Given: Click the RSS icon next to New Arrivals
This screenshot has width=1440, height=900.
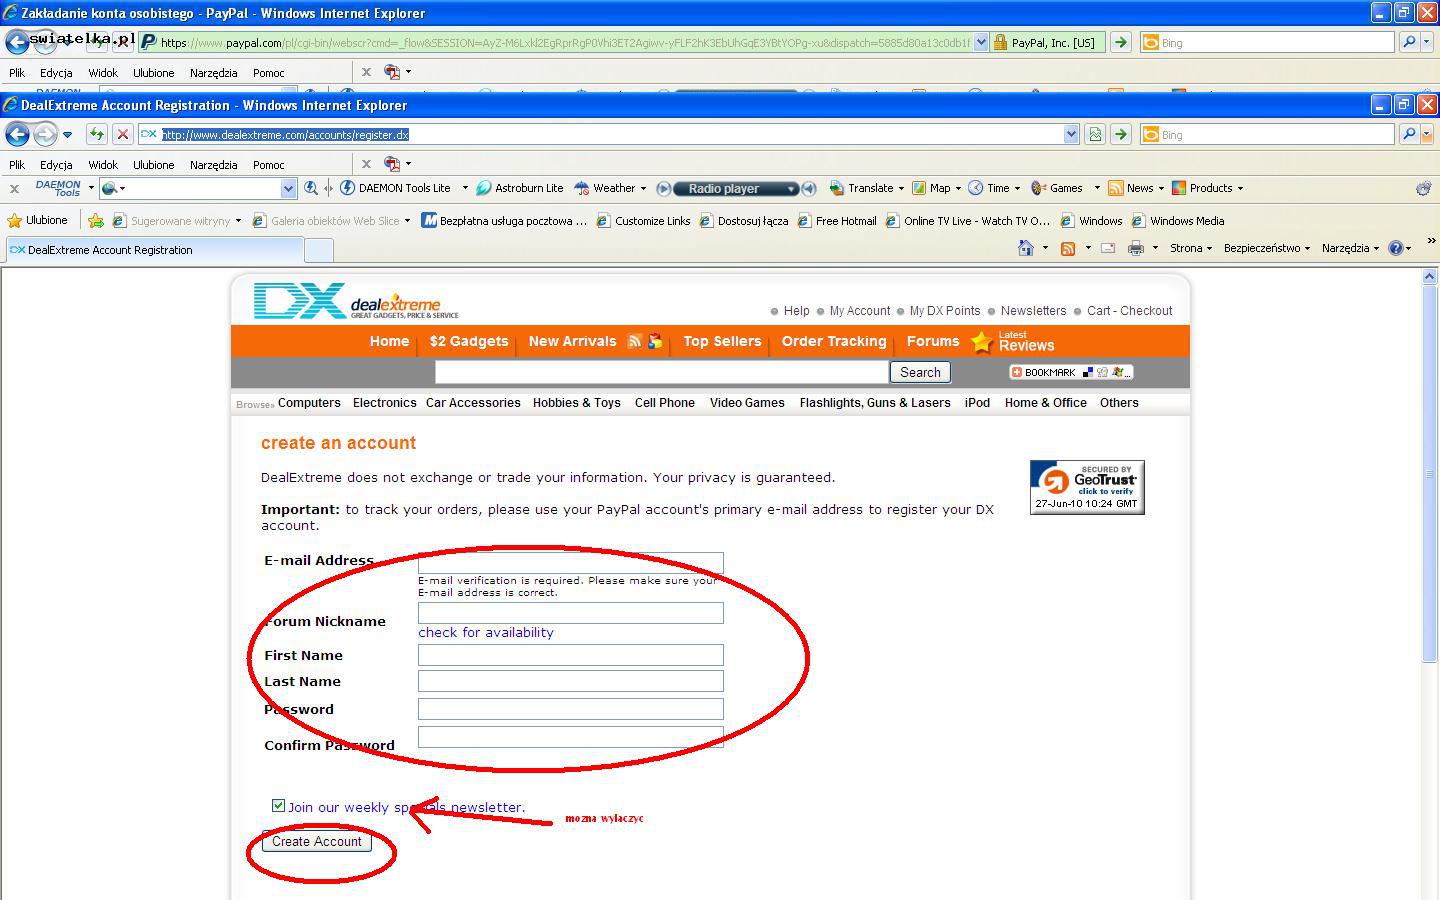Looking at the screenshot, I should click(634, 341).
